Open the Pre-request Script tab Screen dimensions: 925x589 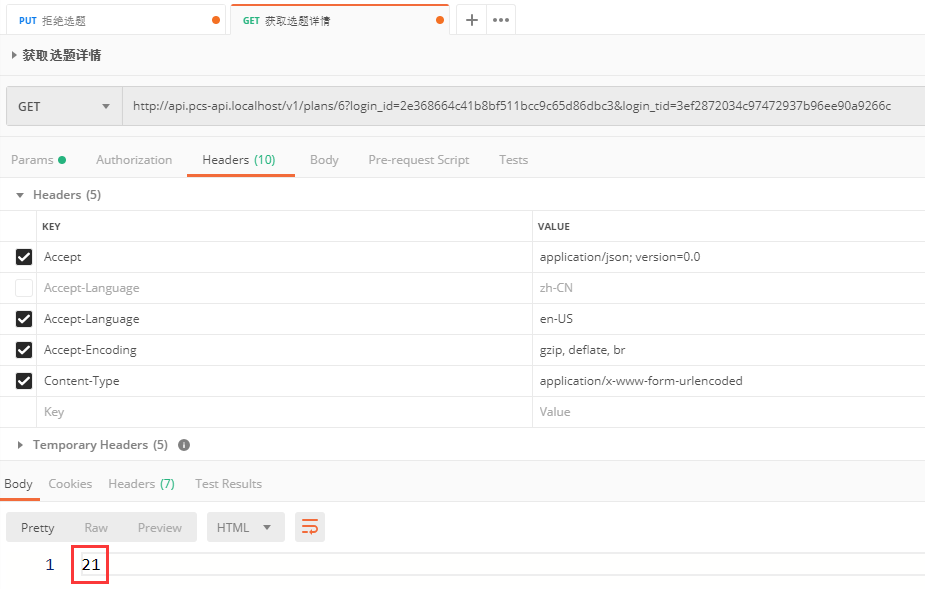(418, 160)
